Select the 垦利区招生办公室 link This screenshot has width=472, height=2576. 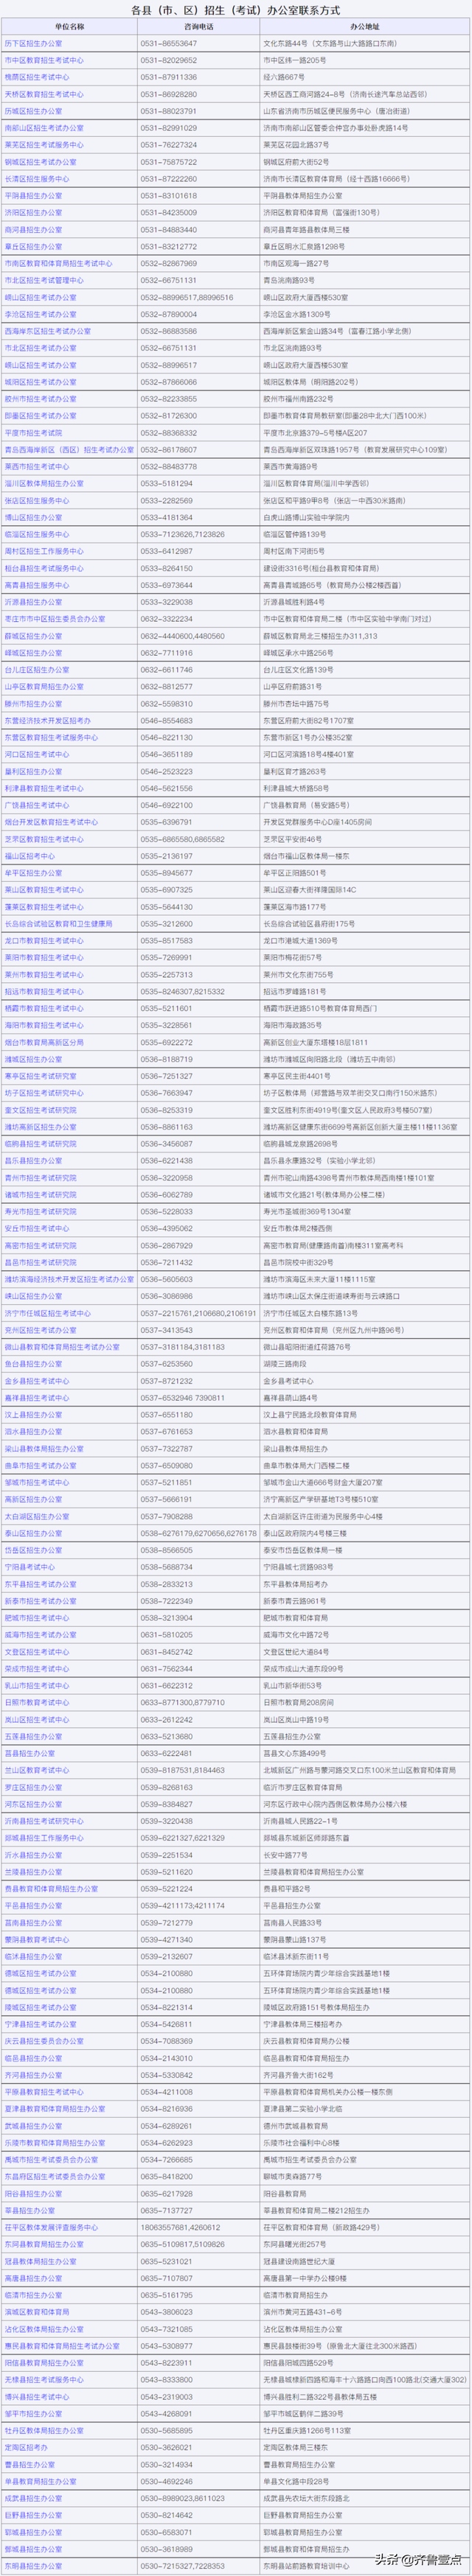(33, 771)
